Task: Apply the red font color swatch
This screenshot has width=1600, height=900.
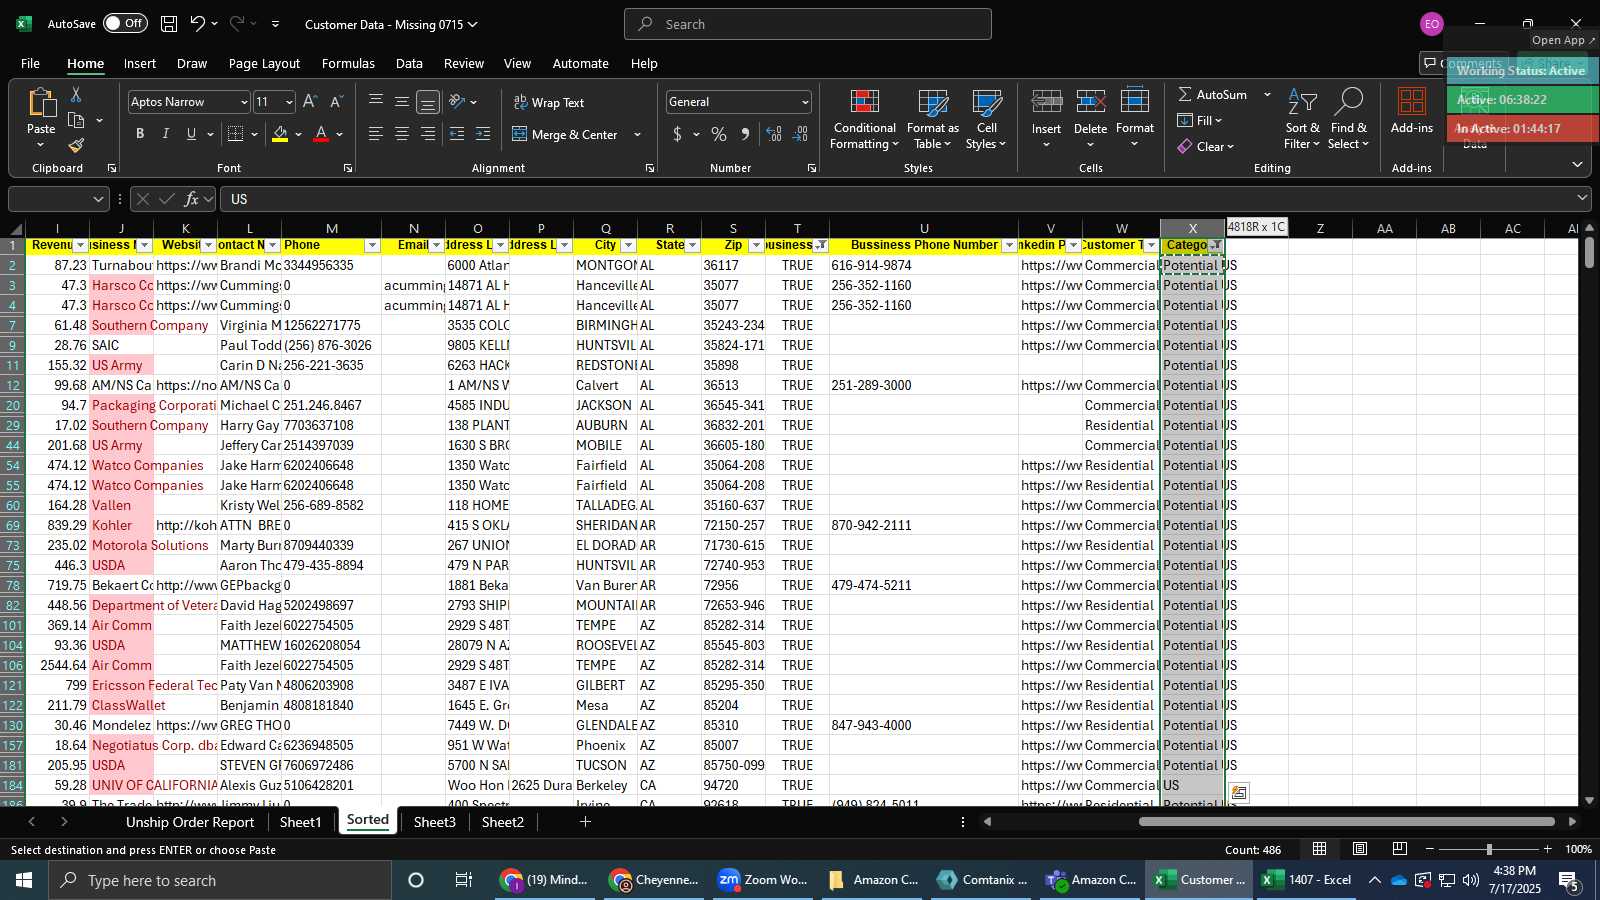Action: click(x=321, y=134)
